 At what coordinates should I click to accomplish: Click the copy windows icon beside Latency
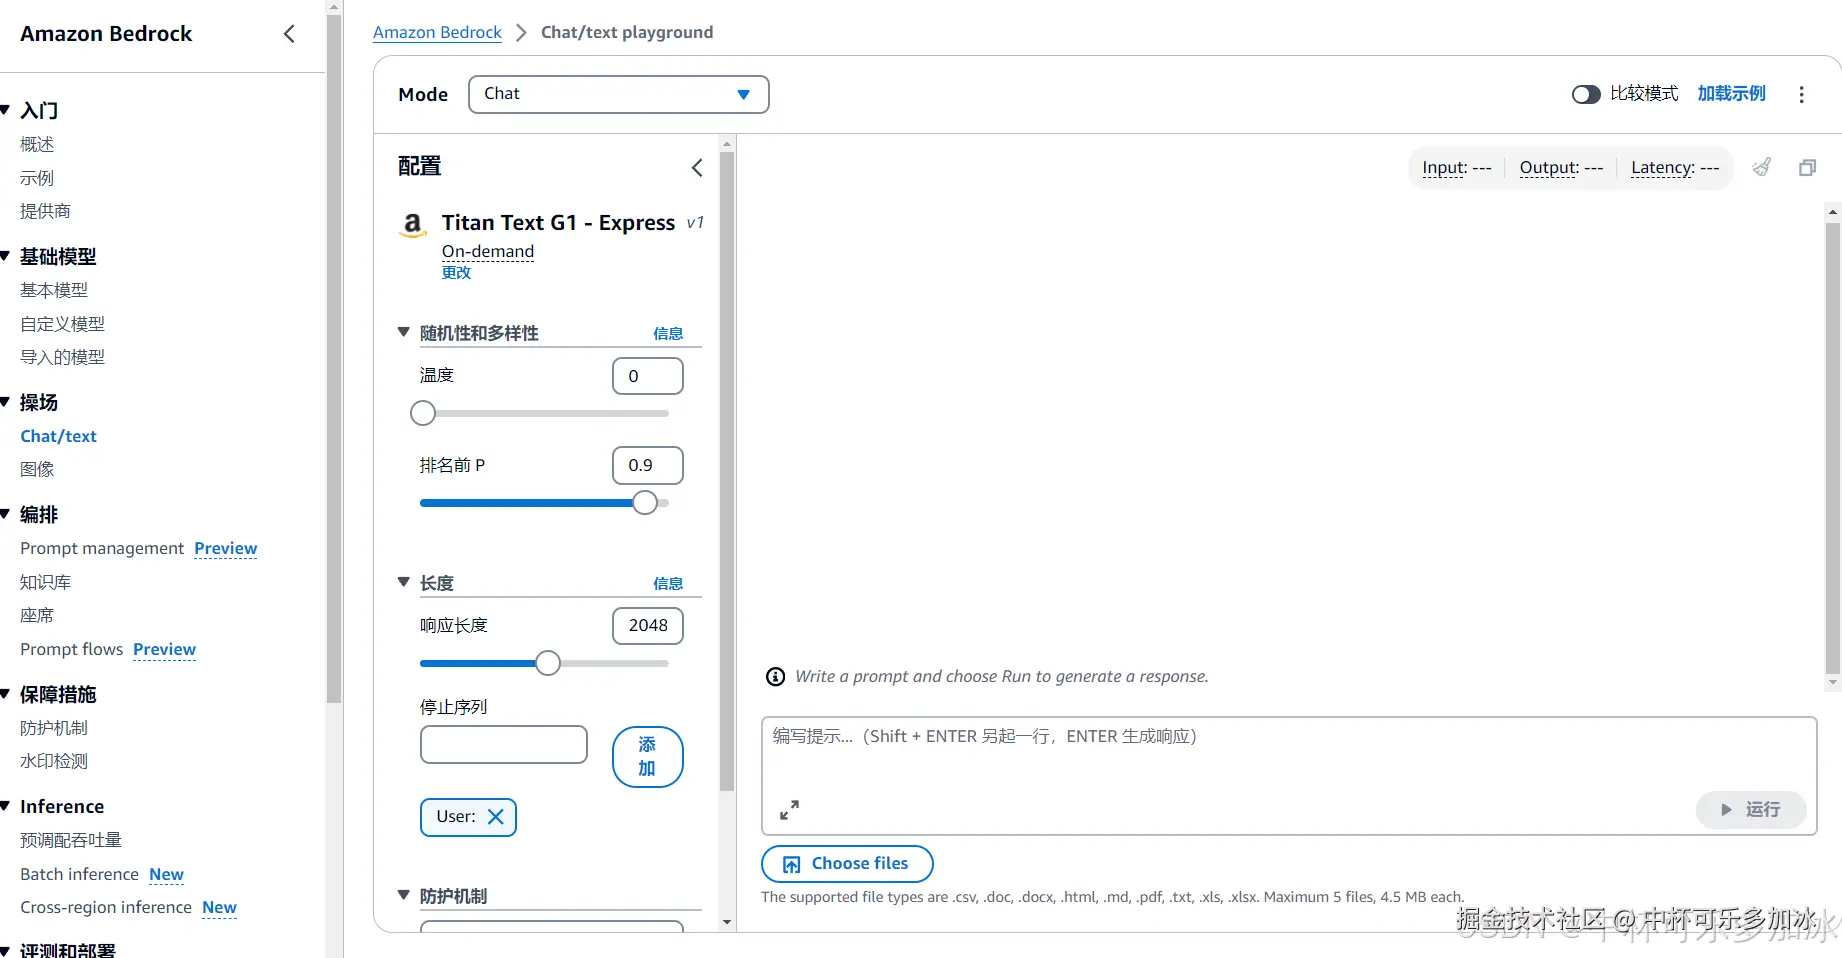1807,167
